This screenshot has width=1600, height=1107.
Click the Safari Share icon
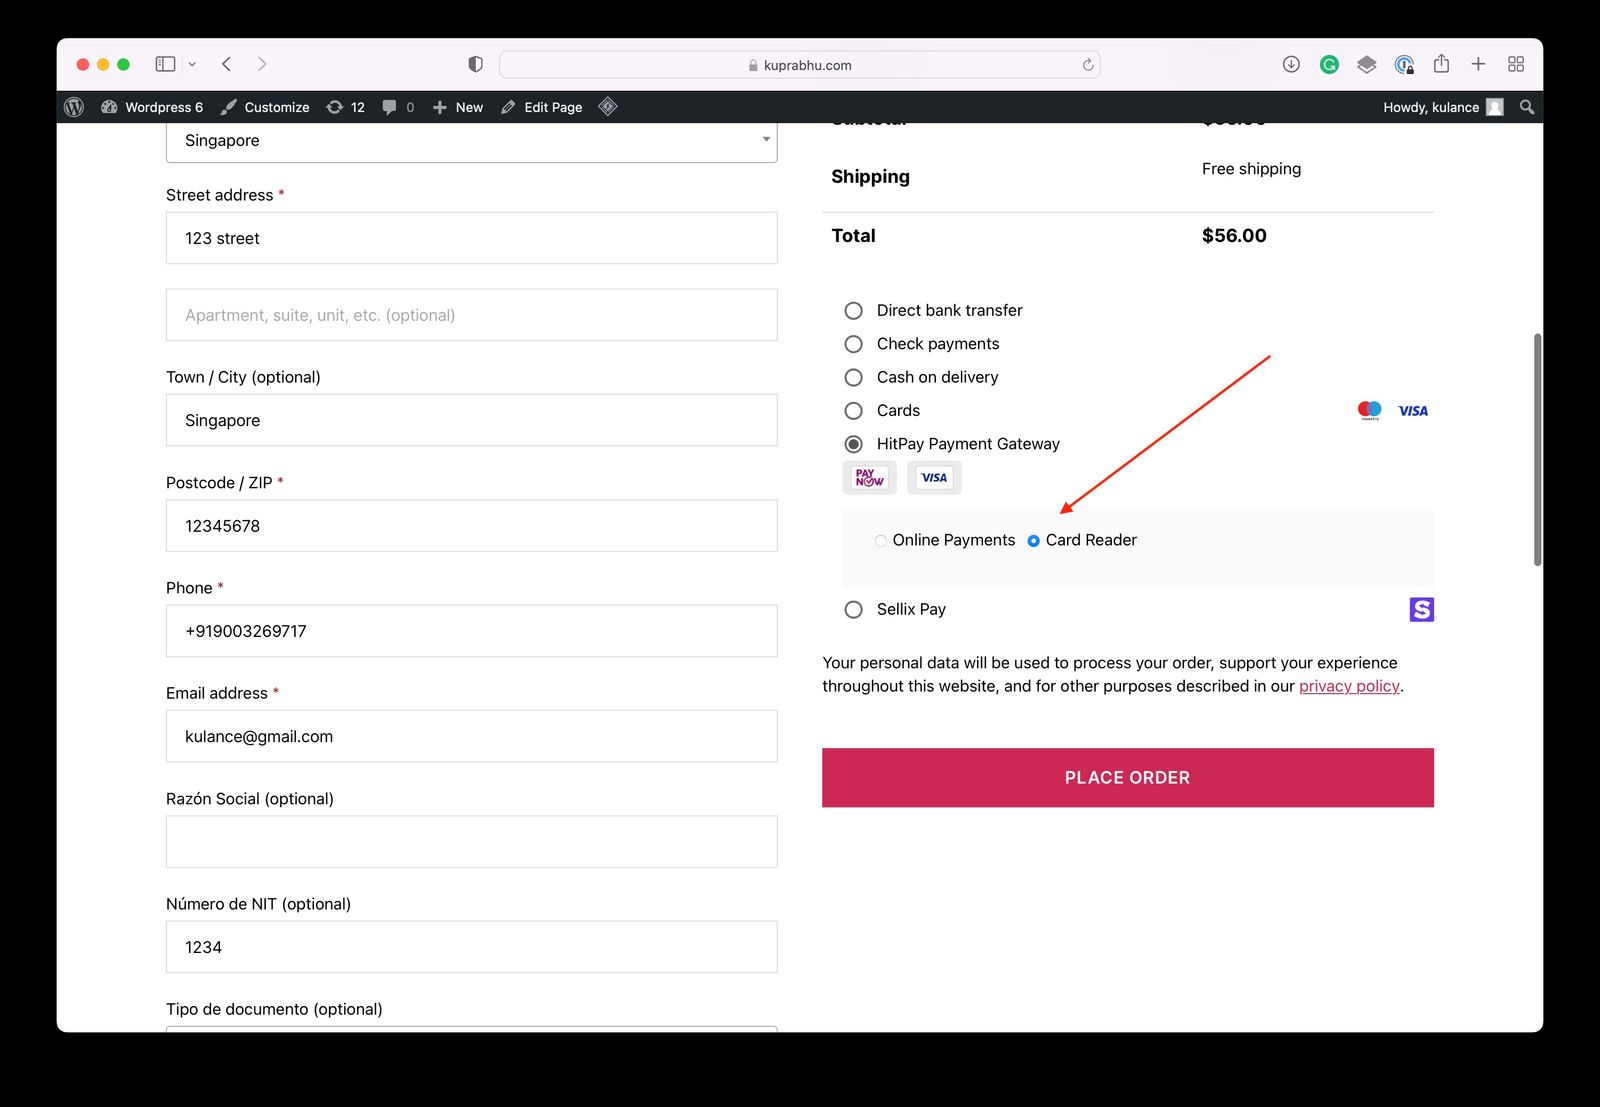tap(1441, 63)
